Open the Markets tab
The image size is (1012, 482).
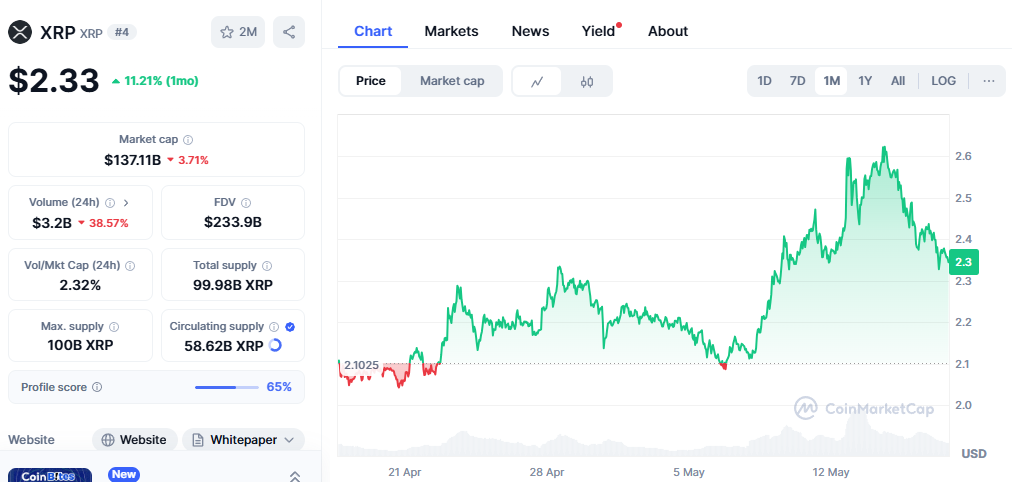pyautogui.click(x=451, y=31)
